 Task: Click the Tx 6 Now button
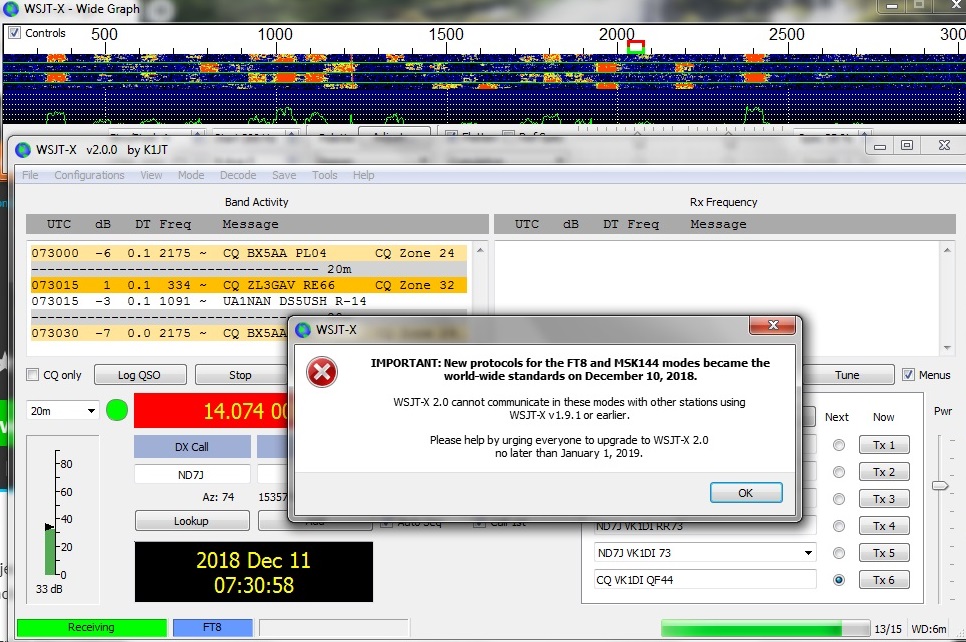(x=883, y=580)
